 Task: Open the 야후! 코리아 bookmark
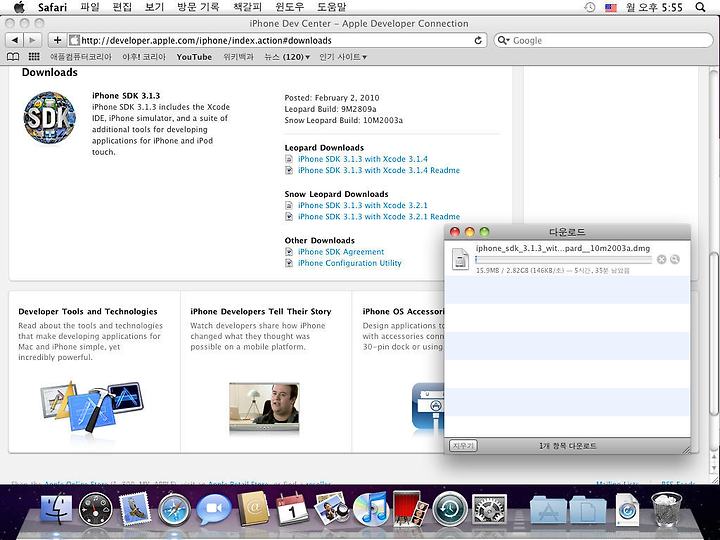pos(144,57)
